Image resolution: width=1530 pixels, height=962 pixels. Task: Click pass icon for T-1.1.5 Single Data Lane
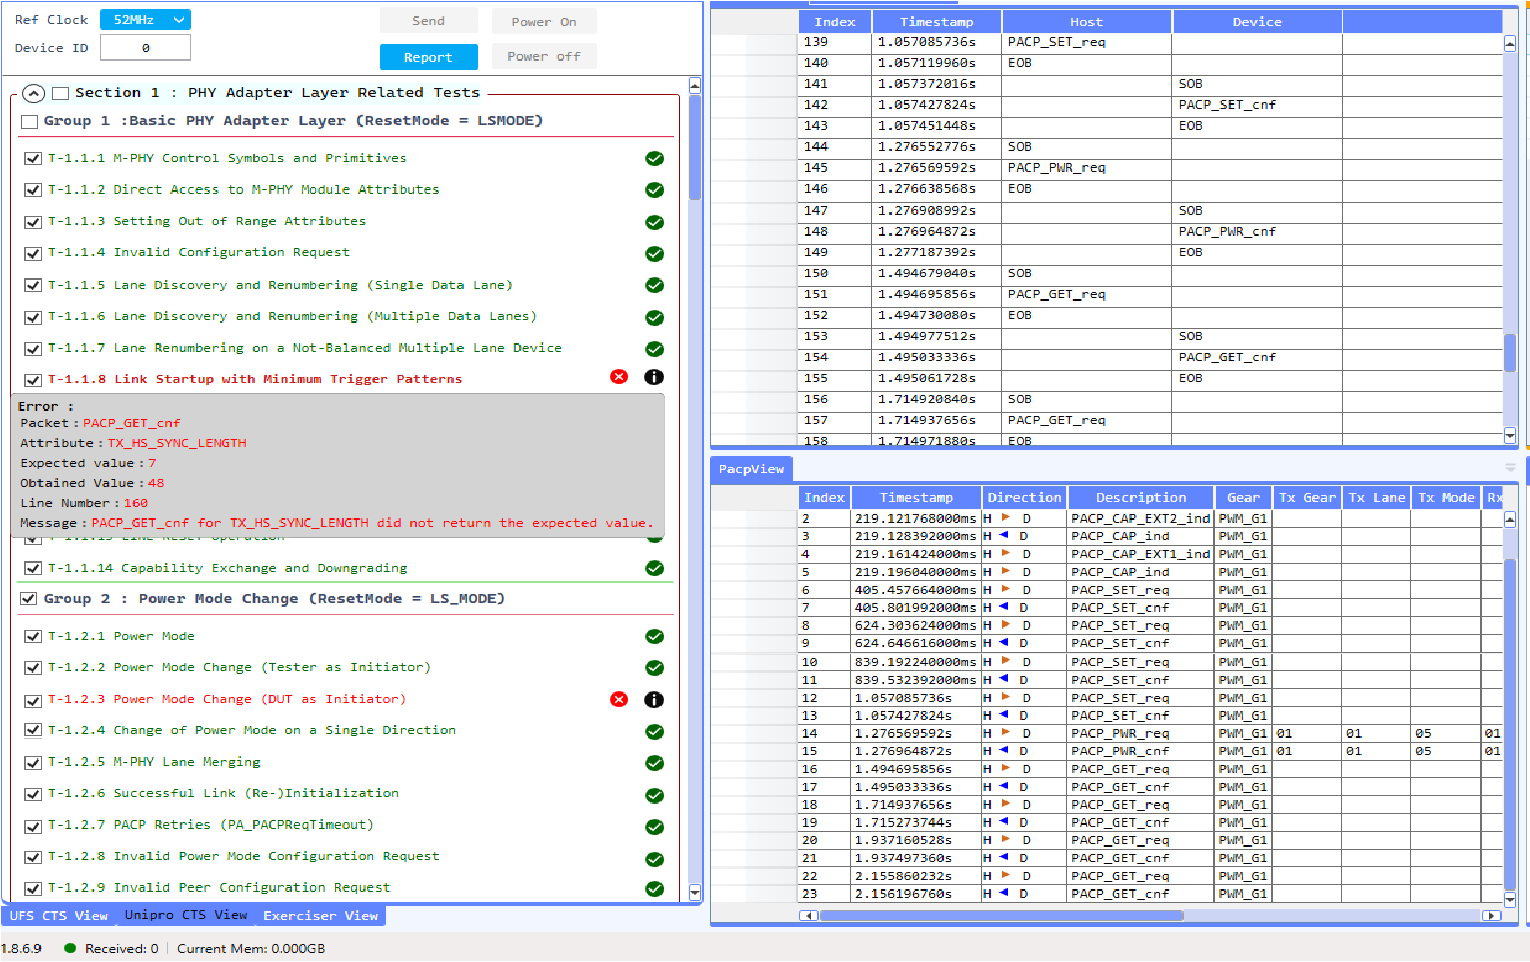pos(655,285)
